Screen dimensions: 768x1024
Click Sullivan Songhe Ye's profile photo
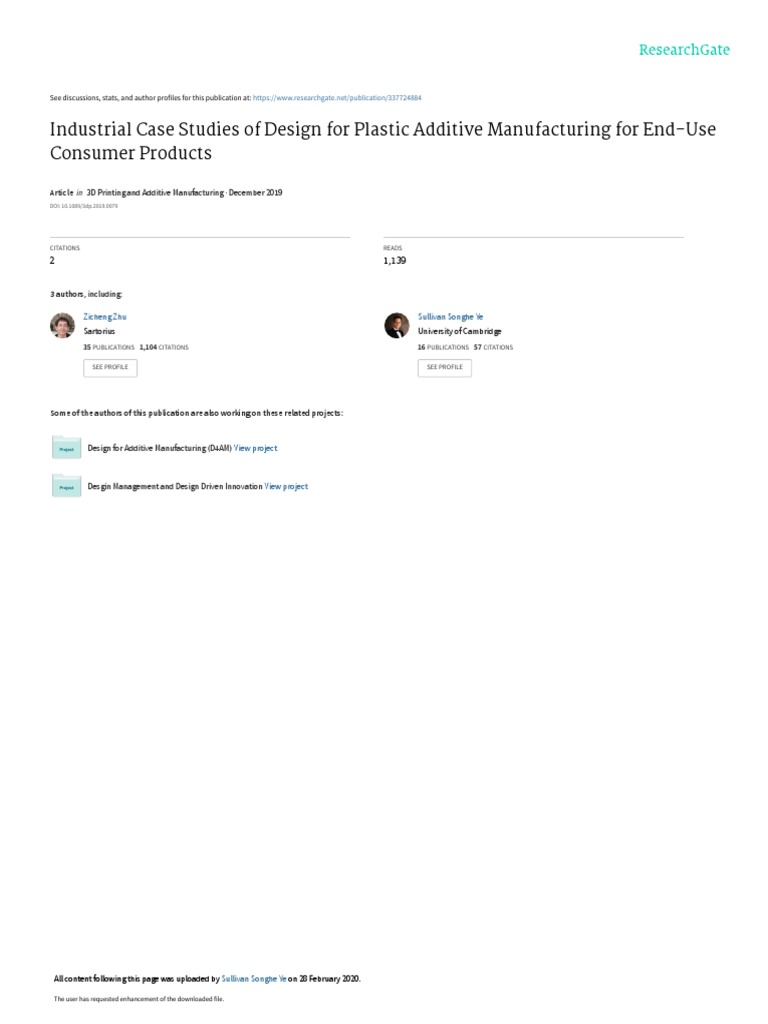(x=396, y=325)
